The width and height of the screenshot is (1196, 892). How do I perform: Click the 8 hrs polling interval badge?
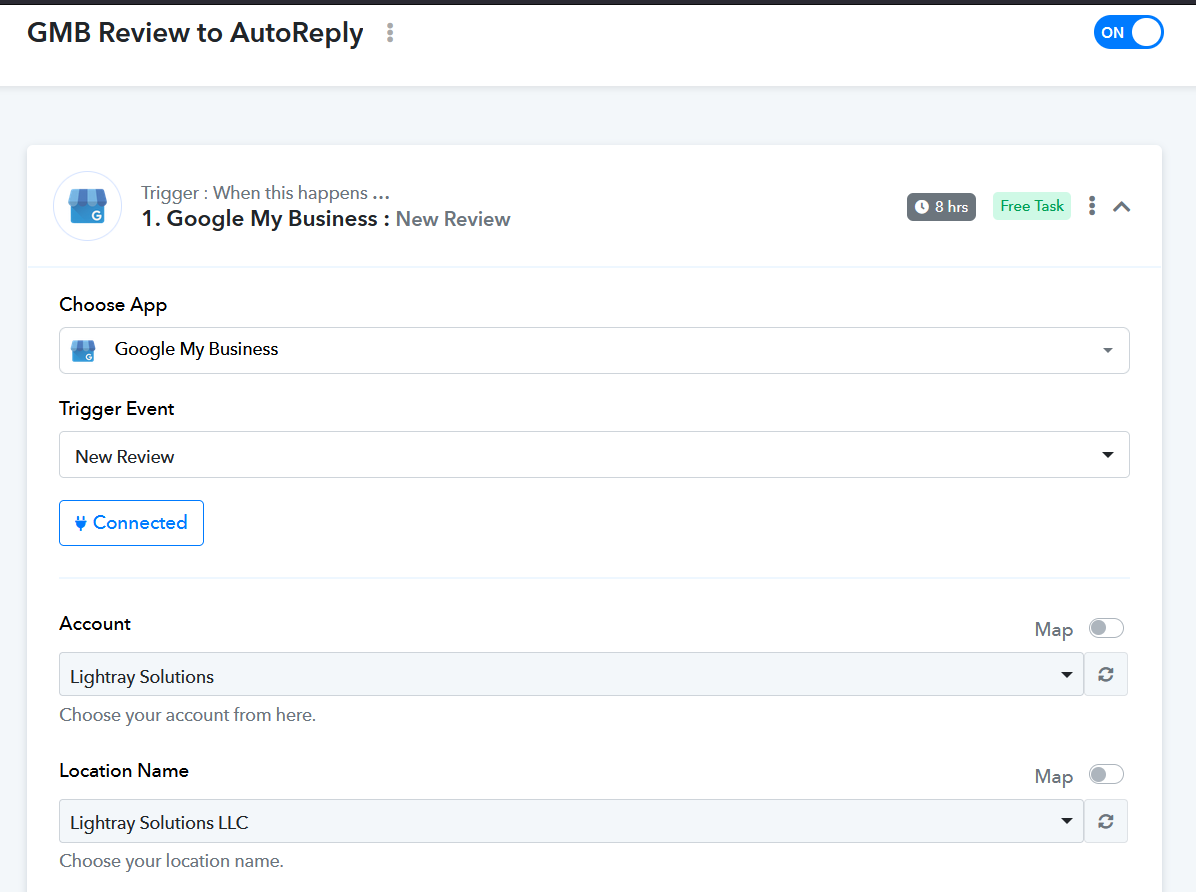coord(941,207)
